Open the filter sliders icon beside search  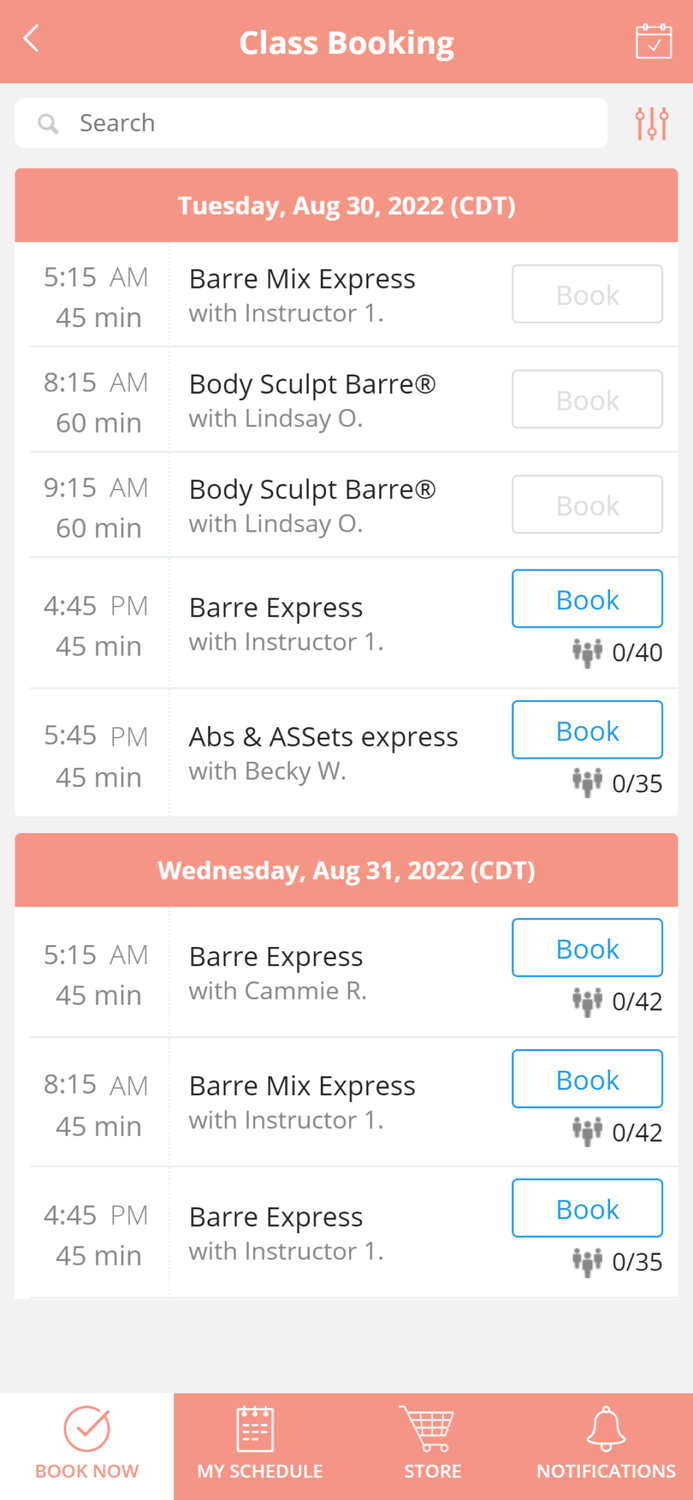click(651, 122)
